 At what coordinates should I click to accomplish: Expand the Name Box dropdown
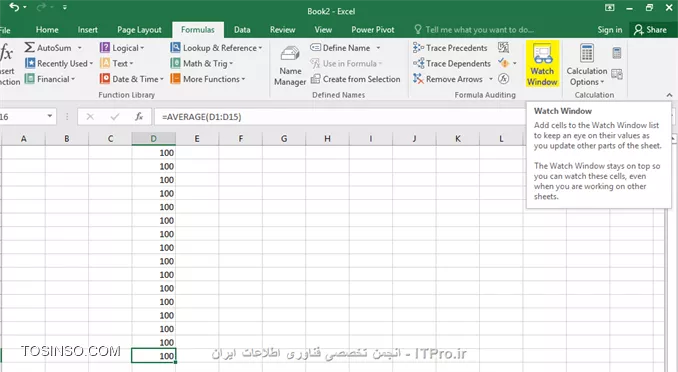50,116
